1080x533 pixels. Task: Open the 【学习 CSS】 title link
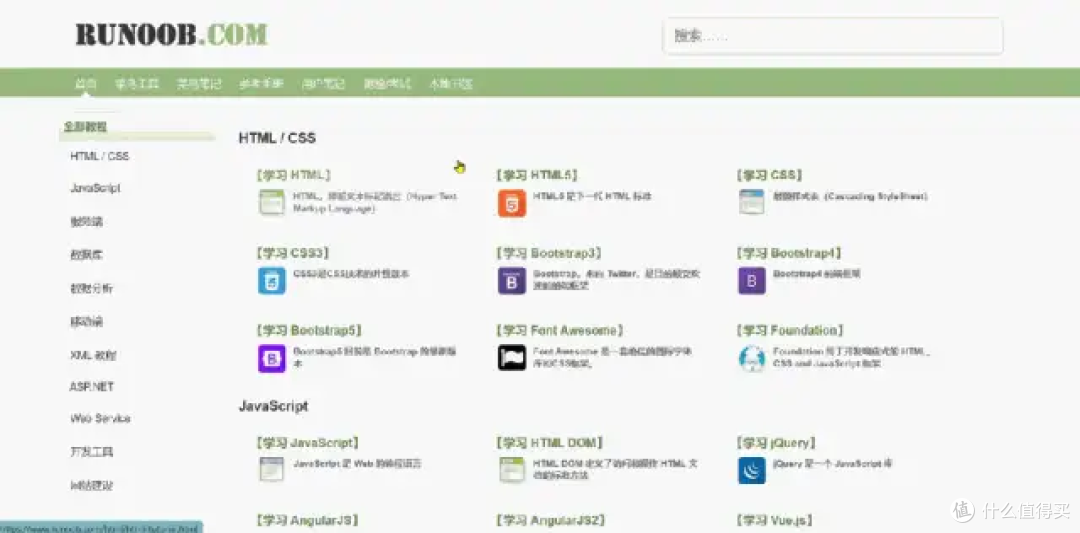coord(769,176)
